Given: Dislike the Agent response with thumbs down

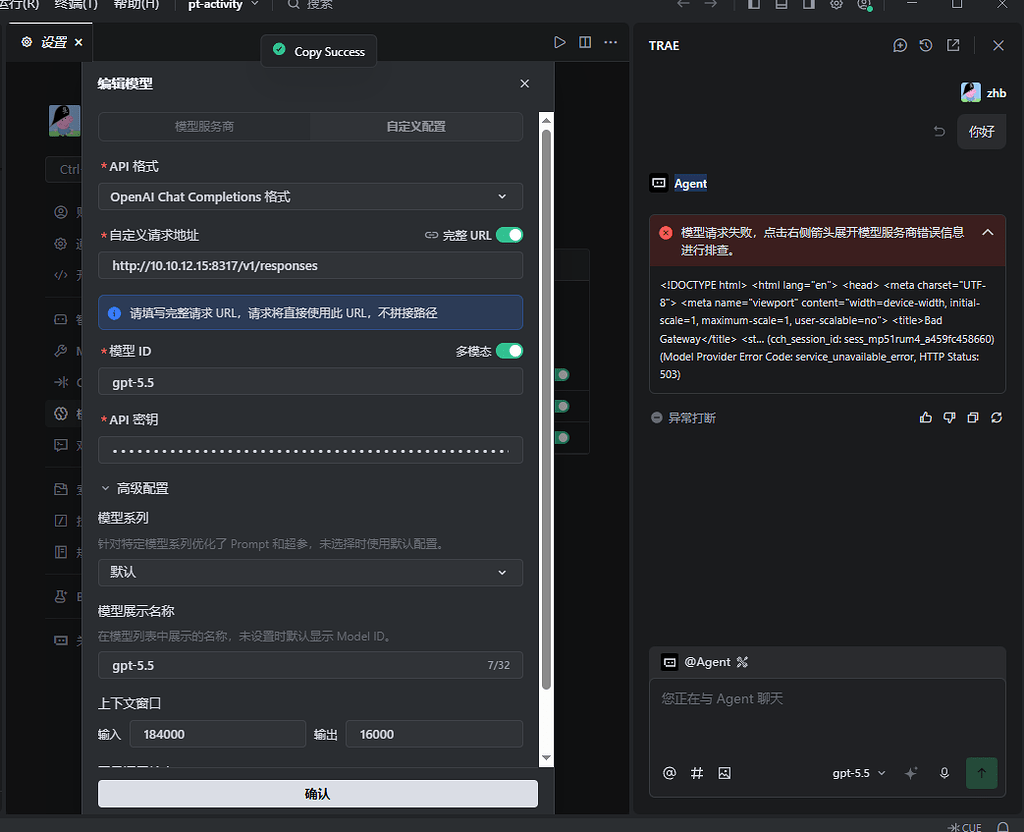Looking at the screenshot, I should (950, 417).
